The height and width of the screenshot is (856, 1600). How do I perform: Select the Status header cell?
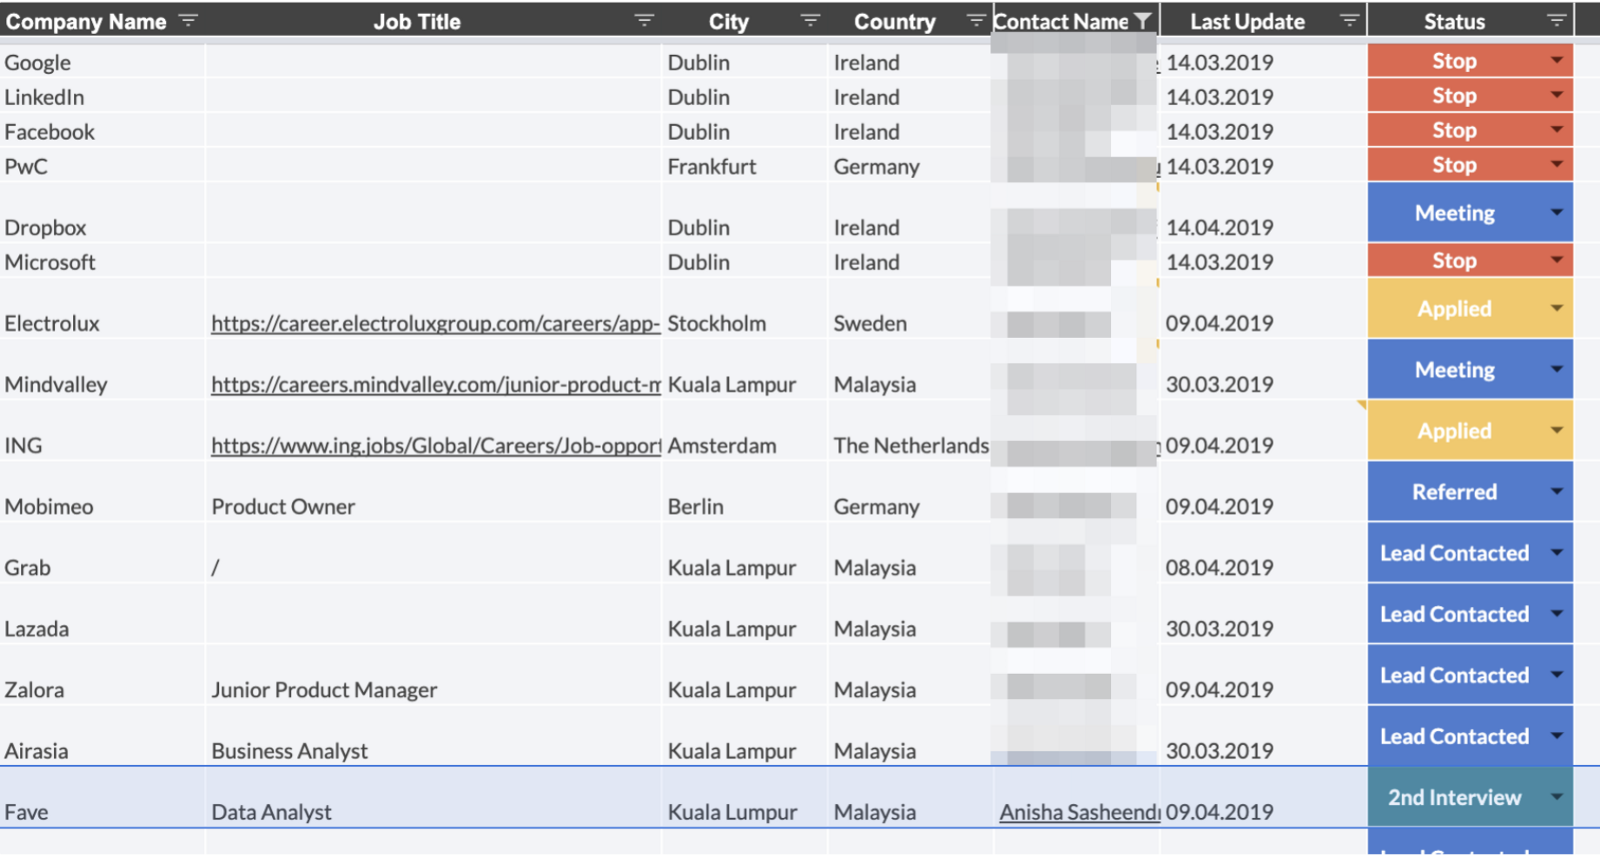[1470, 21]
